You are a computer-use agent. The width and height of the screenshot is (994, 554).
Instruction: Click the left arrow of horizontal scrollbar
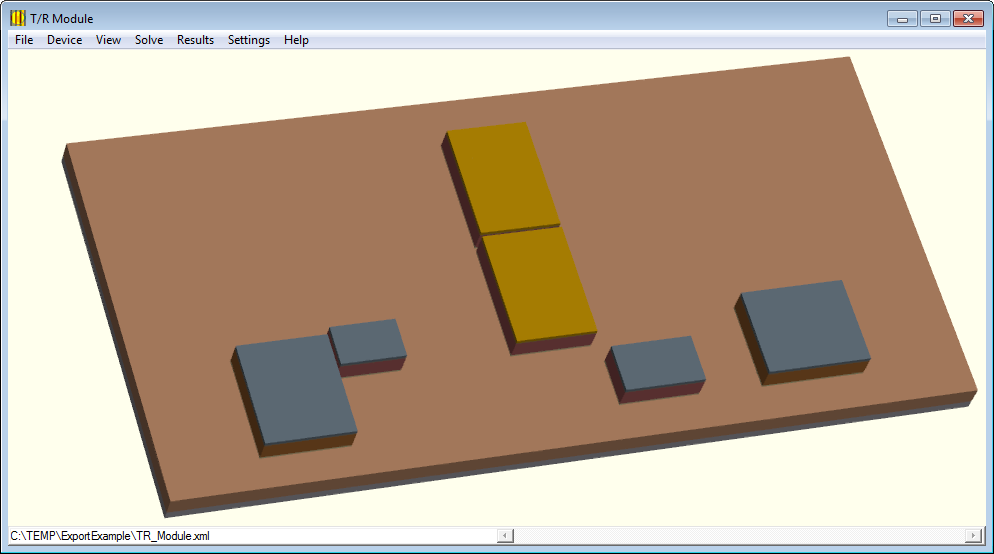point(505,536)
